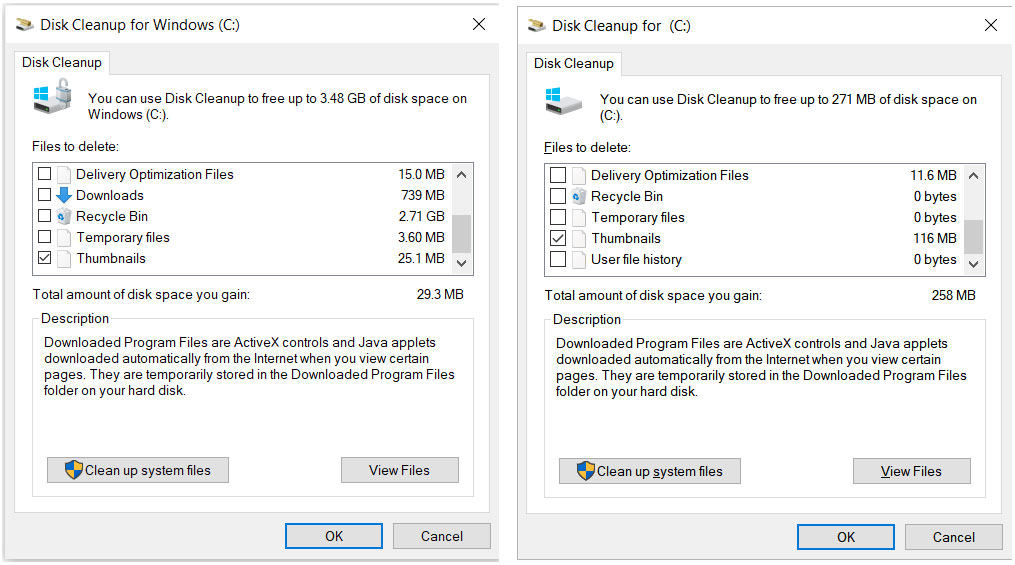Check the Downloads checkbox
This screenshot has width=1015, height=565.
coord(44,194)
